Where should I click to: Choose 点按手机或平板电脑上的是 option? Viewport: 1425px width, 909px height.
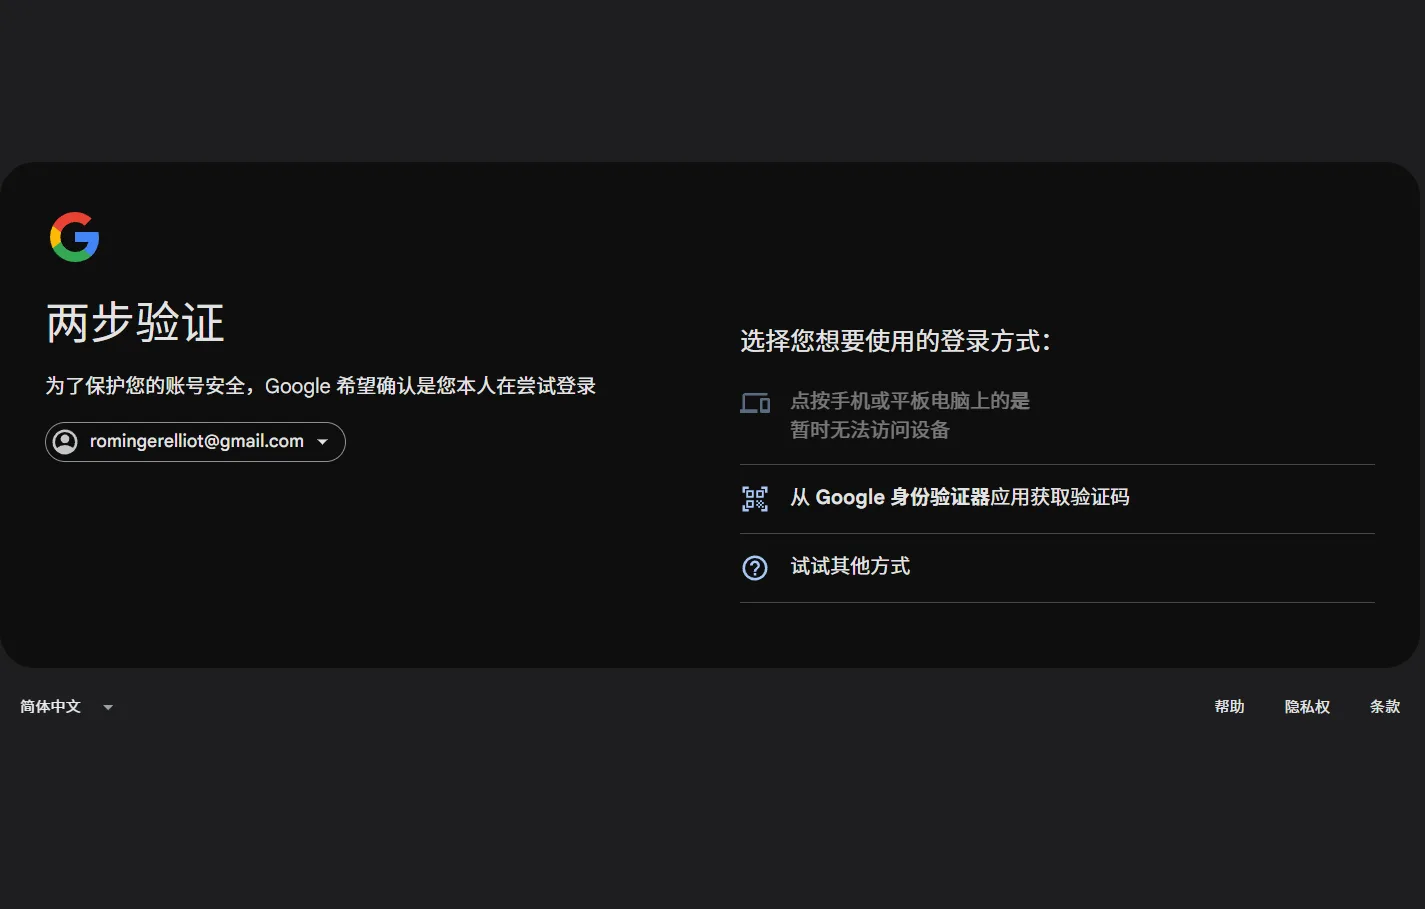click(1057, 415)
